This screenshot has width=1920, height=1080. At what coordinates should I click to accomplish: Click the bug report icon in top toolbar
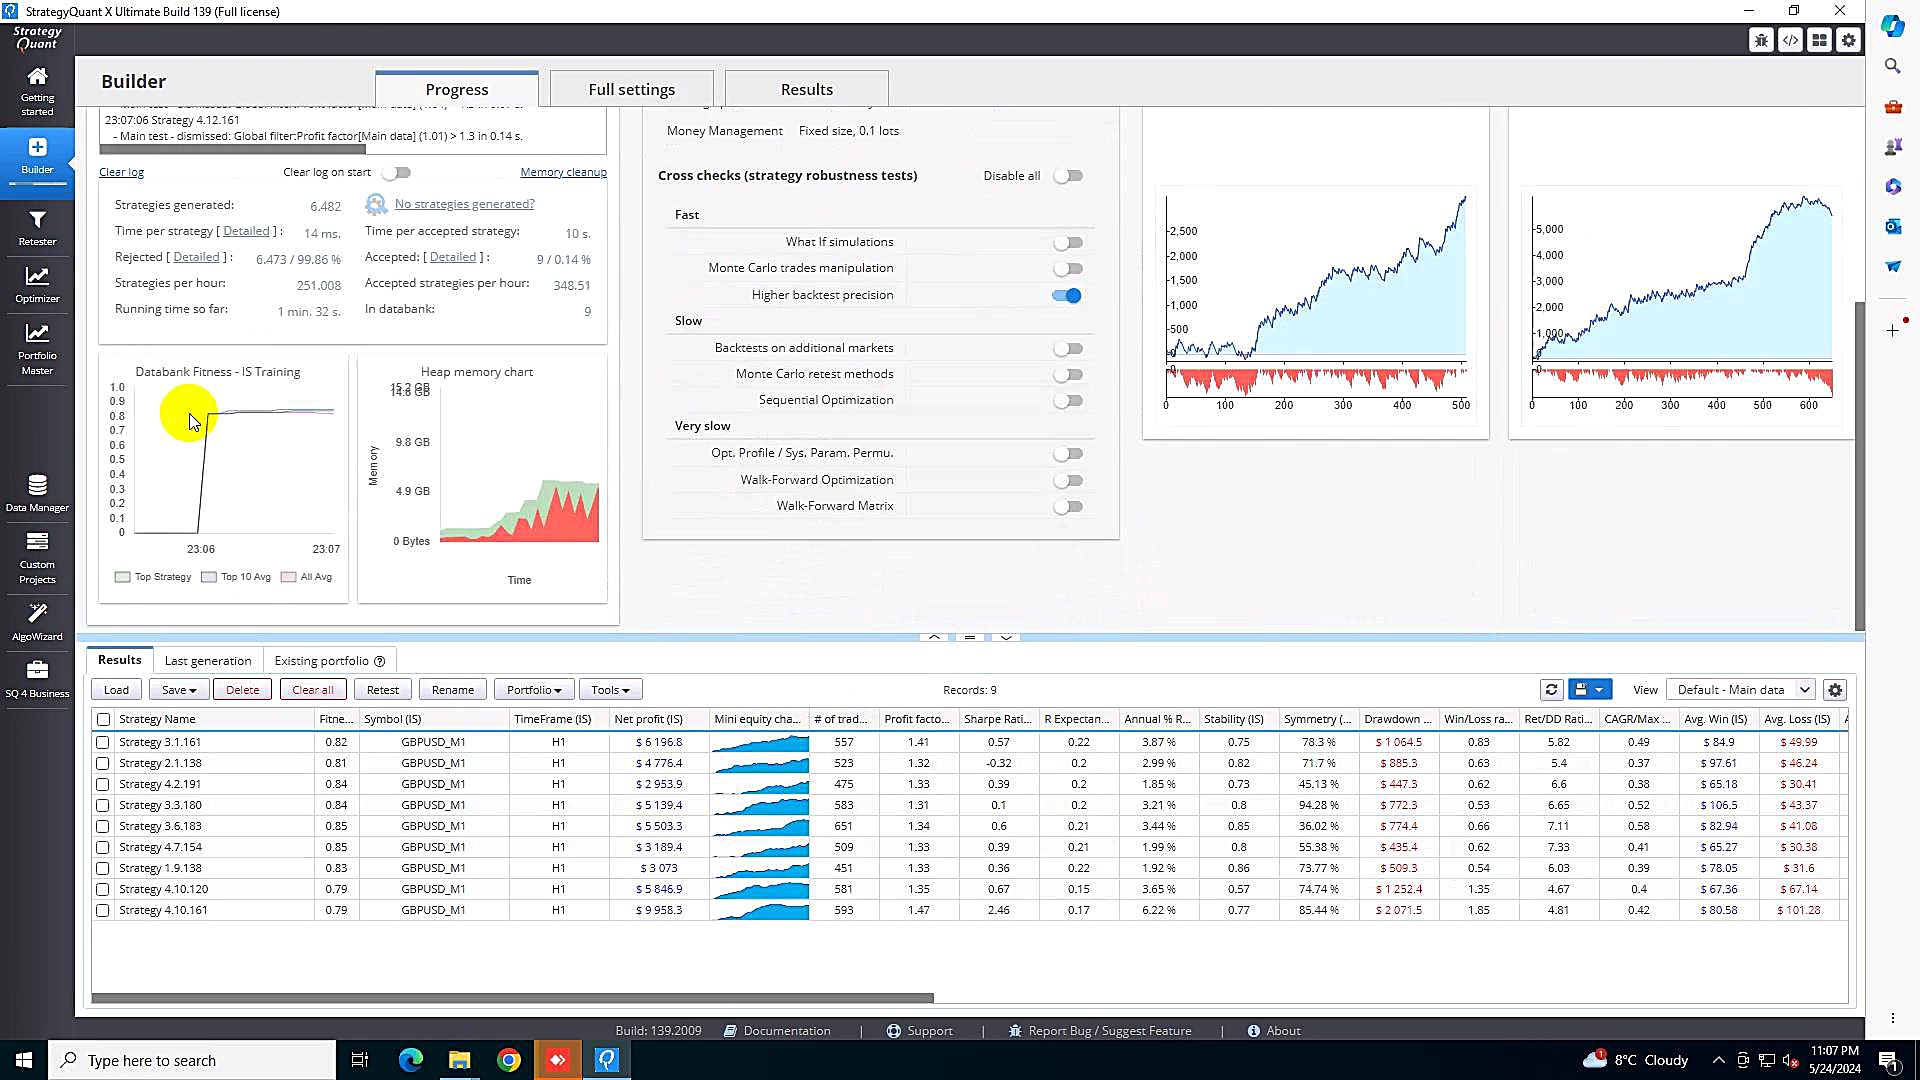point(1761,40)
